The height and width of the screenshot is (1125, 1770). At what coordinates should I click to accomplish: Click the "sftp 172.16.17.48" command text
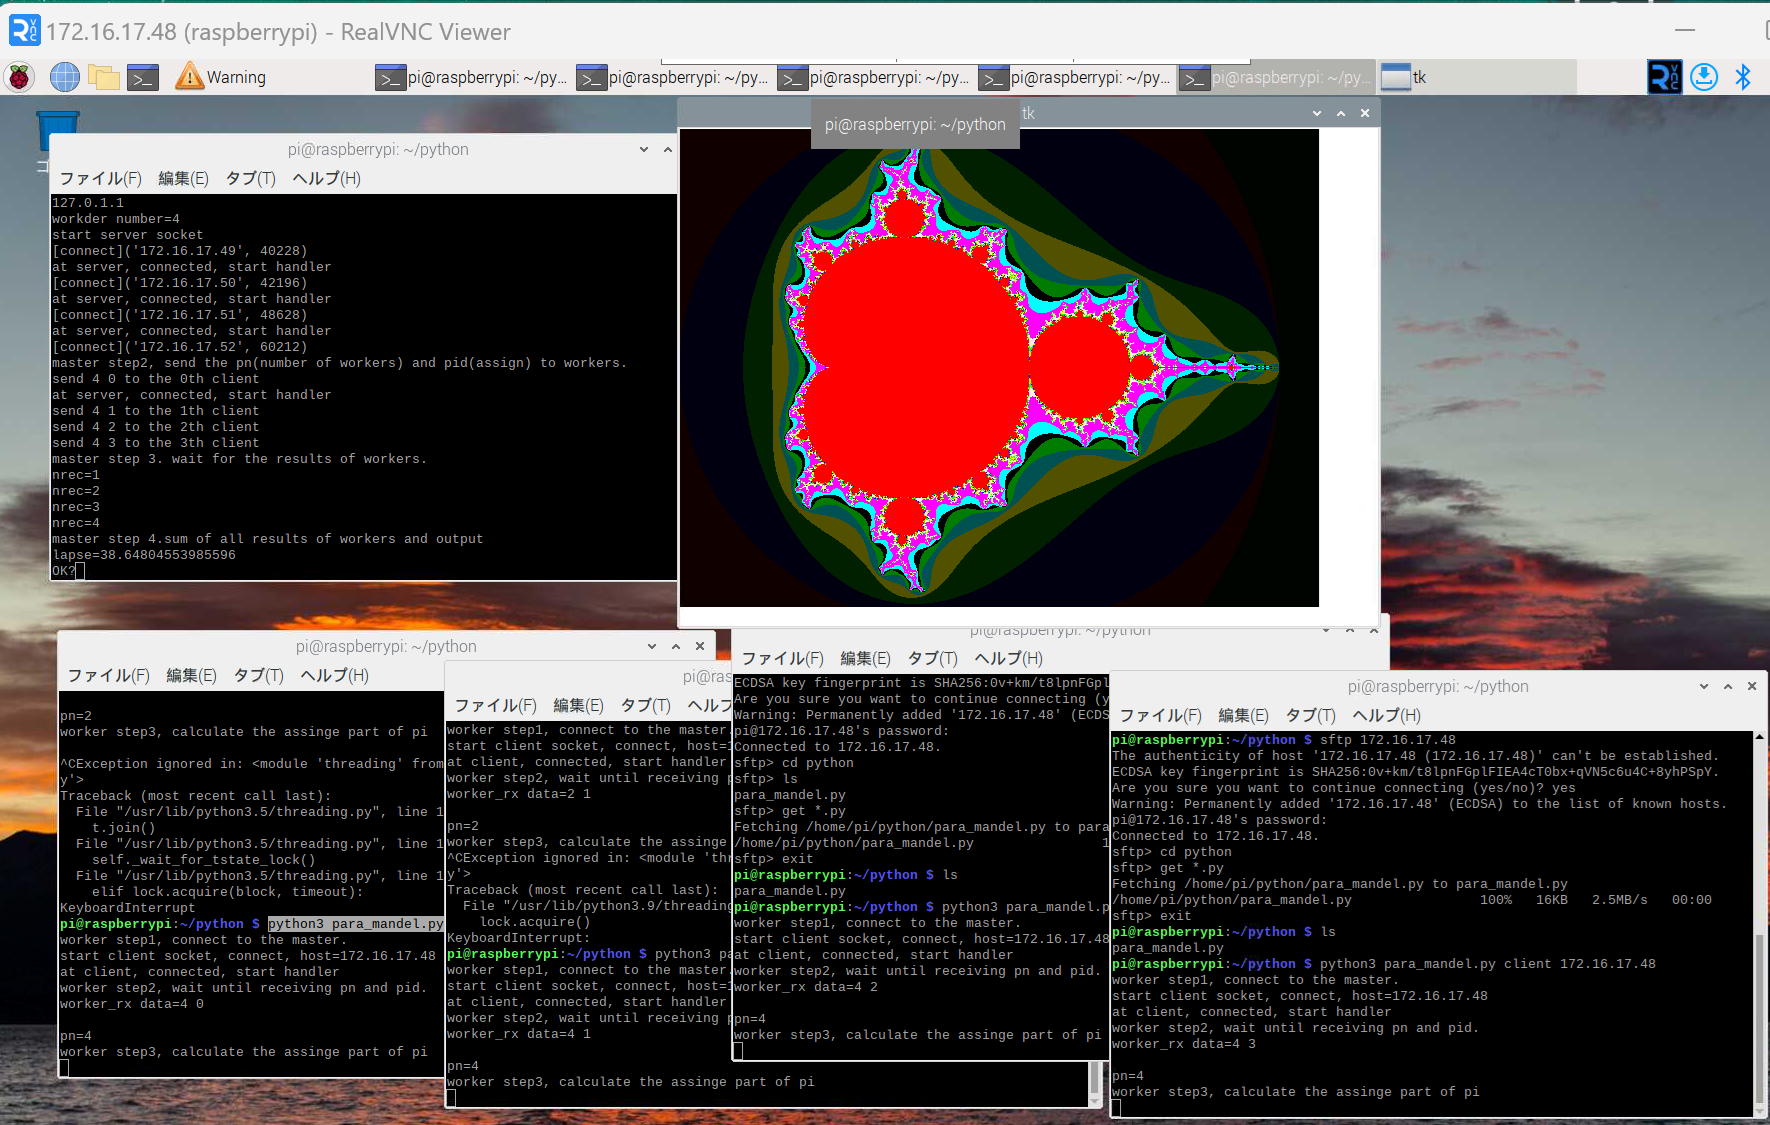(x=1388, y=740)
